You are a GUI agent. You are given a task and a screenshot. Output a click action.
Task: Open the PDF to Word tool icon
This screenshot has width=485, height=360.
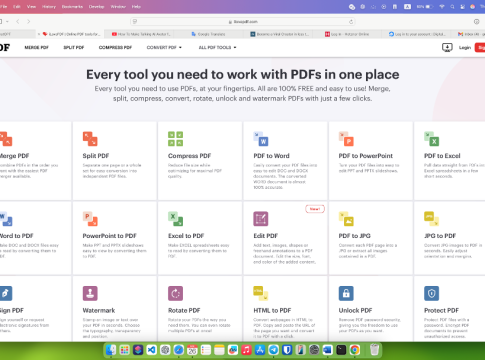(x=261, y=139)
